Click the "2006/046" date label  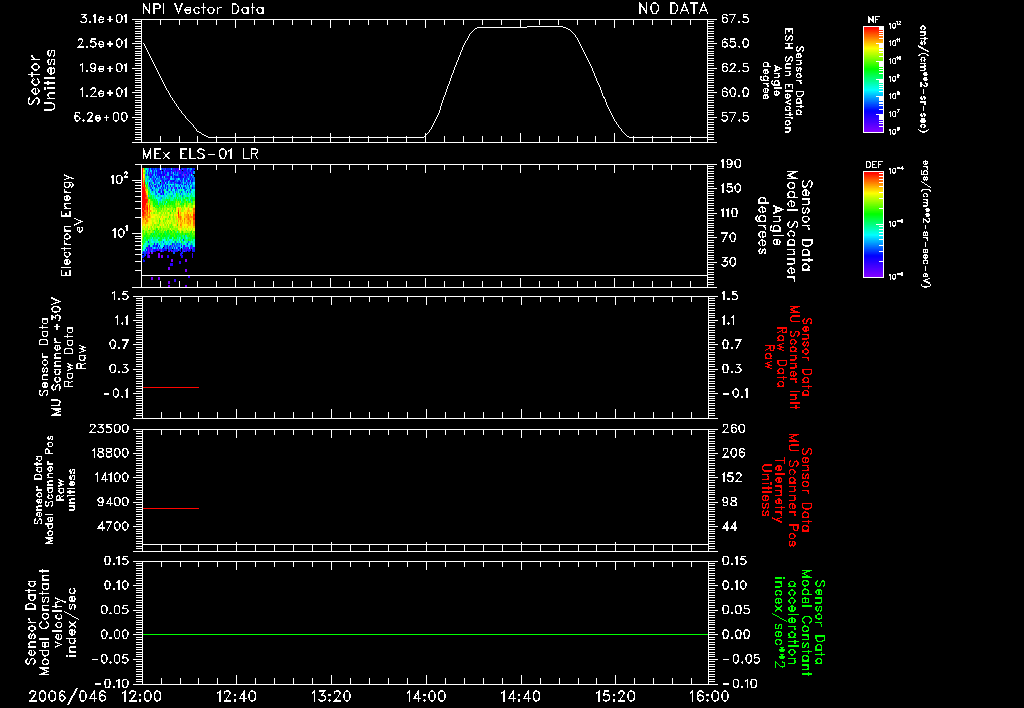click(67, 696)
